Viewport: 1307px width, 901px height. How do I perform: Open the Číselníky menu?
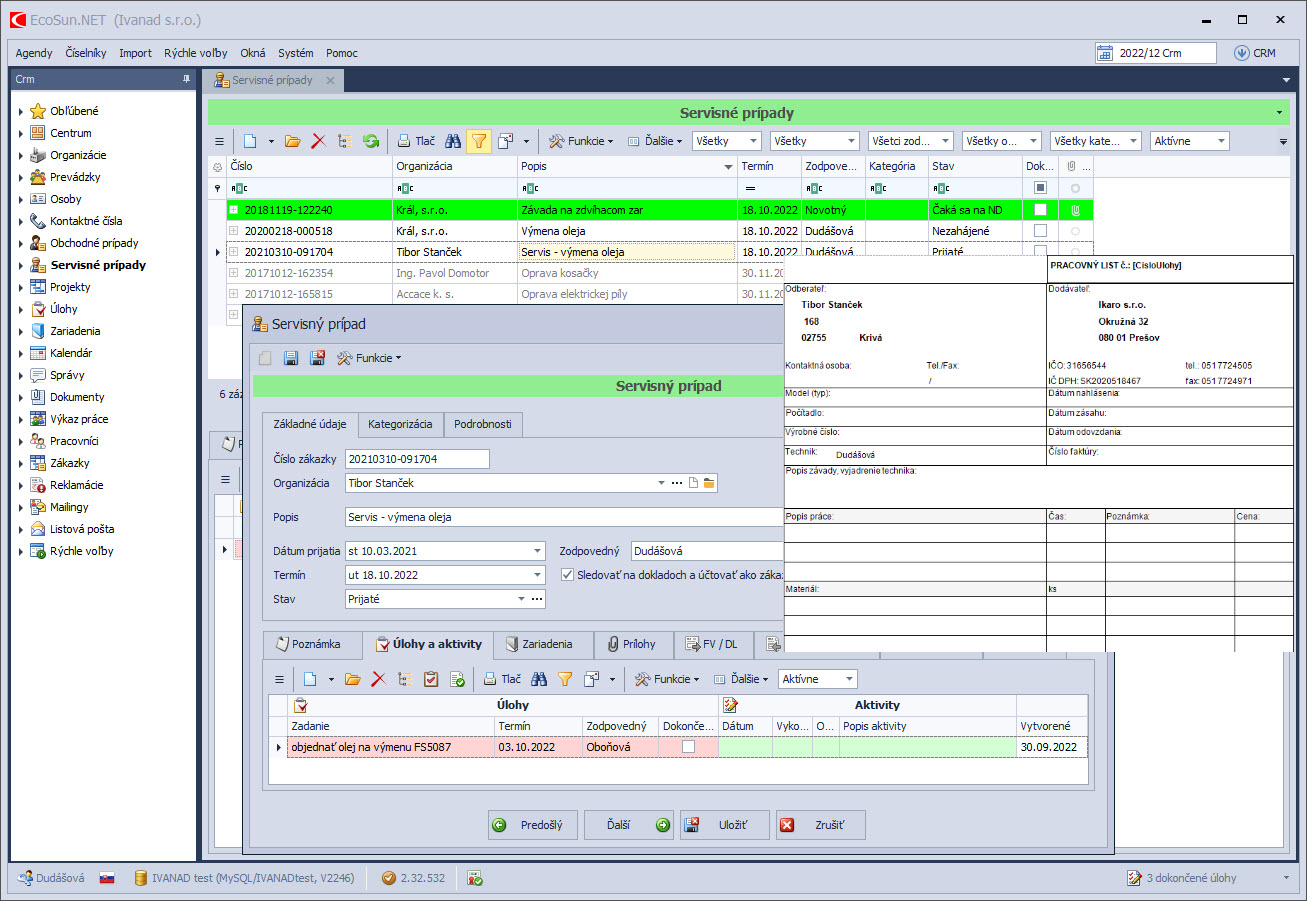pos(86,53)
